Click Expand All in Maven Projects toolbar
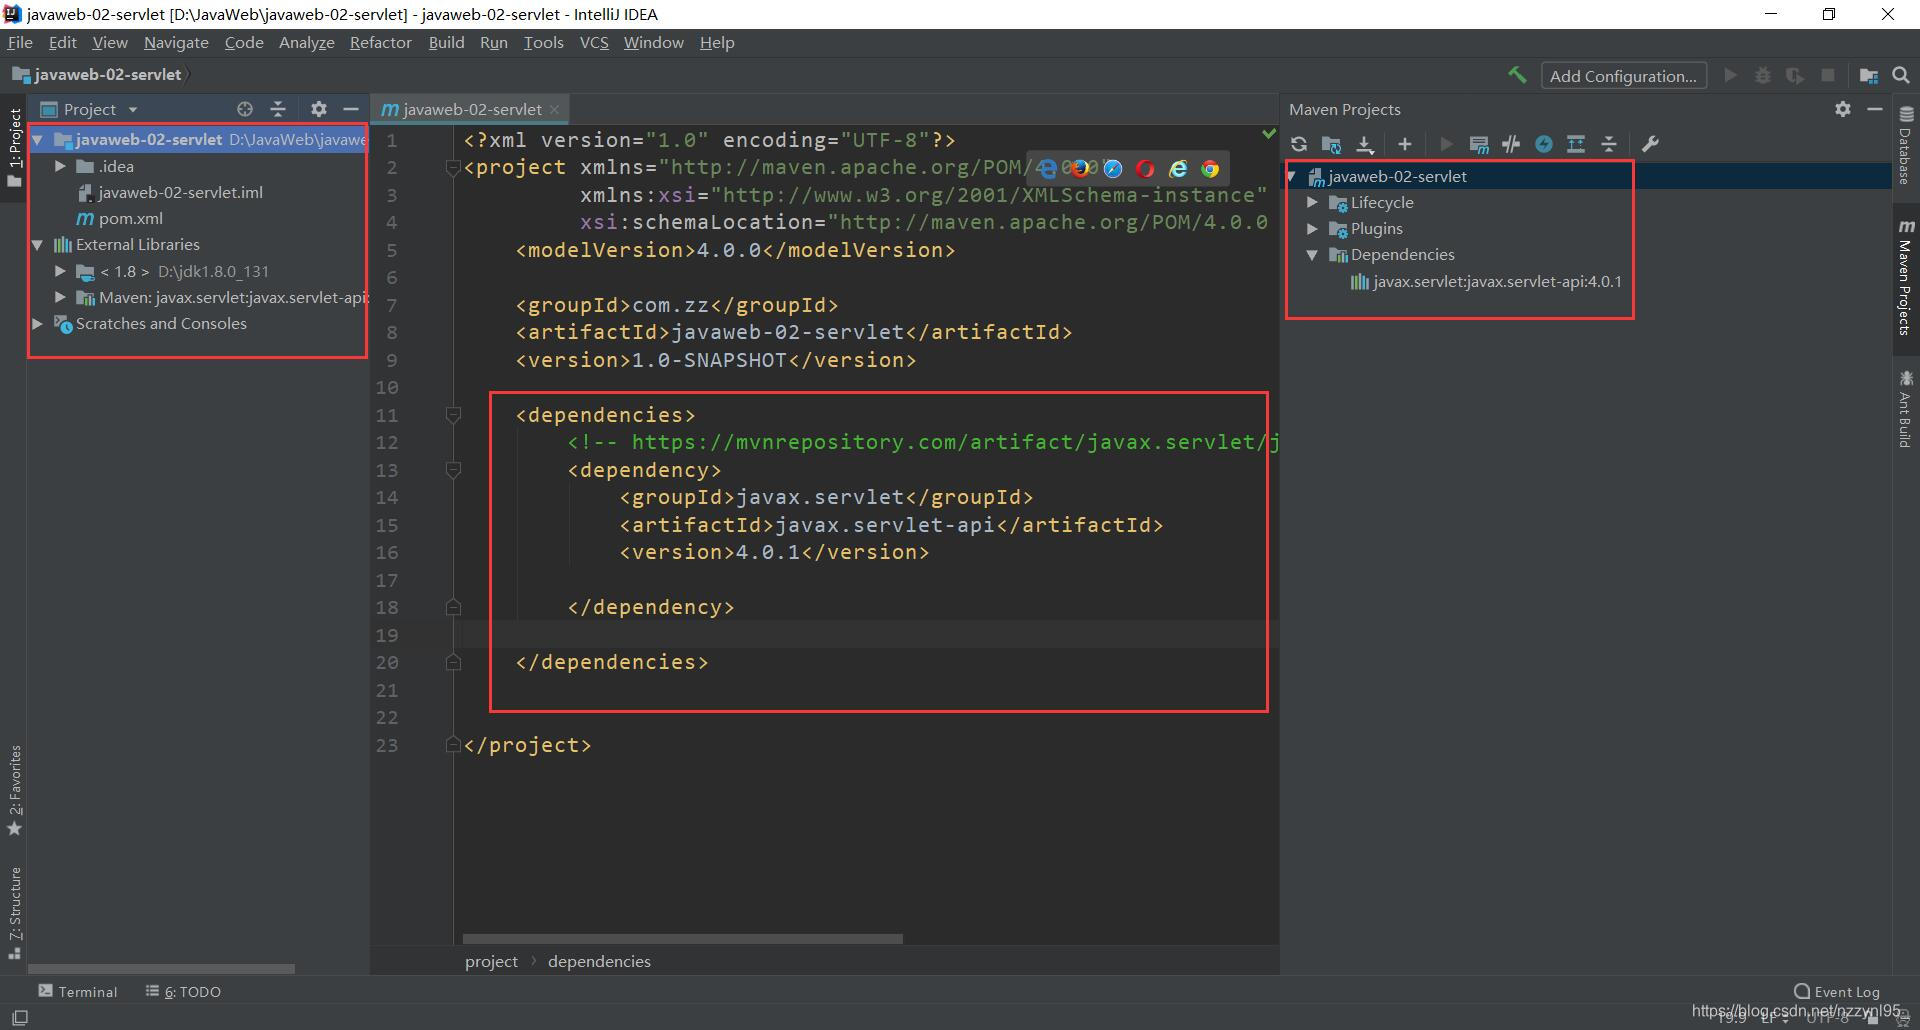1920x1030 pixels. [x=1576, y=144]
